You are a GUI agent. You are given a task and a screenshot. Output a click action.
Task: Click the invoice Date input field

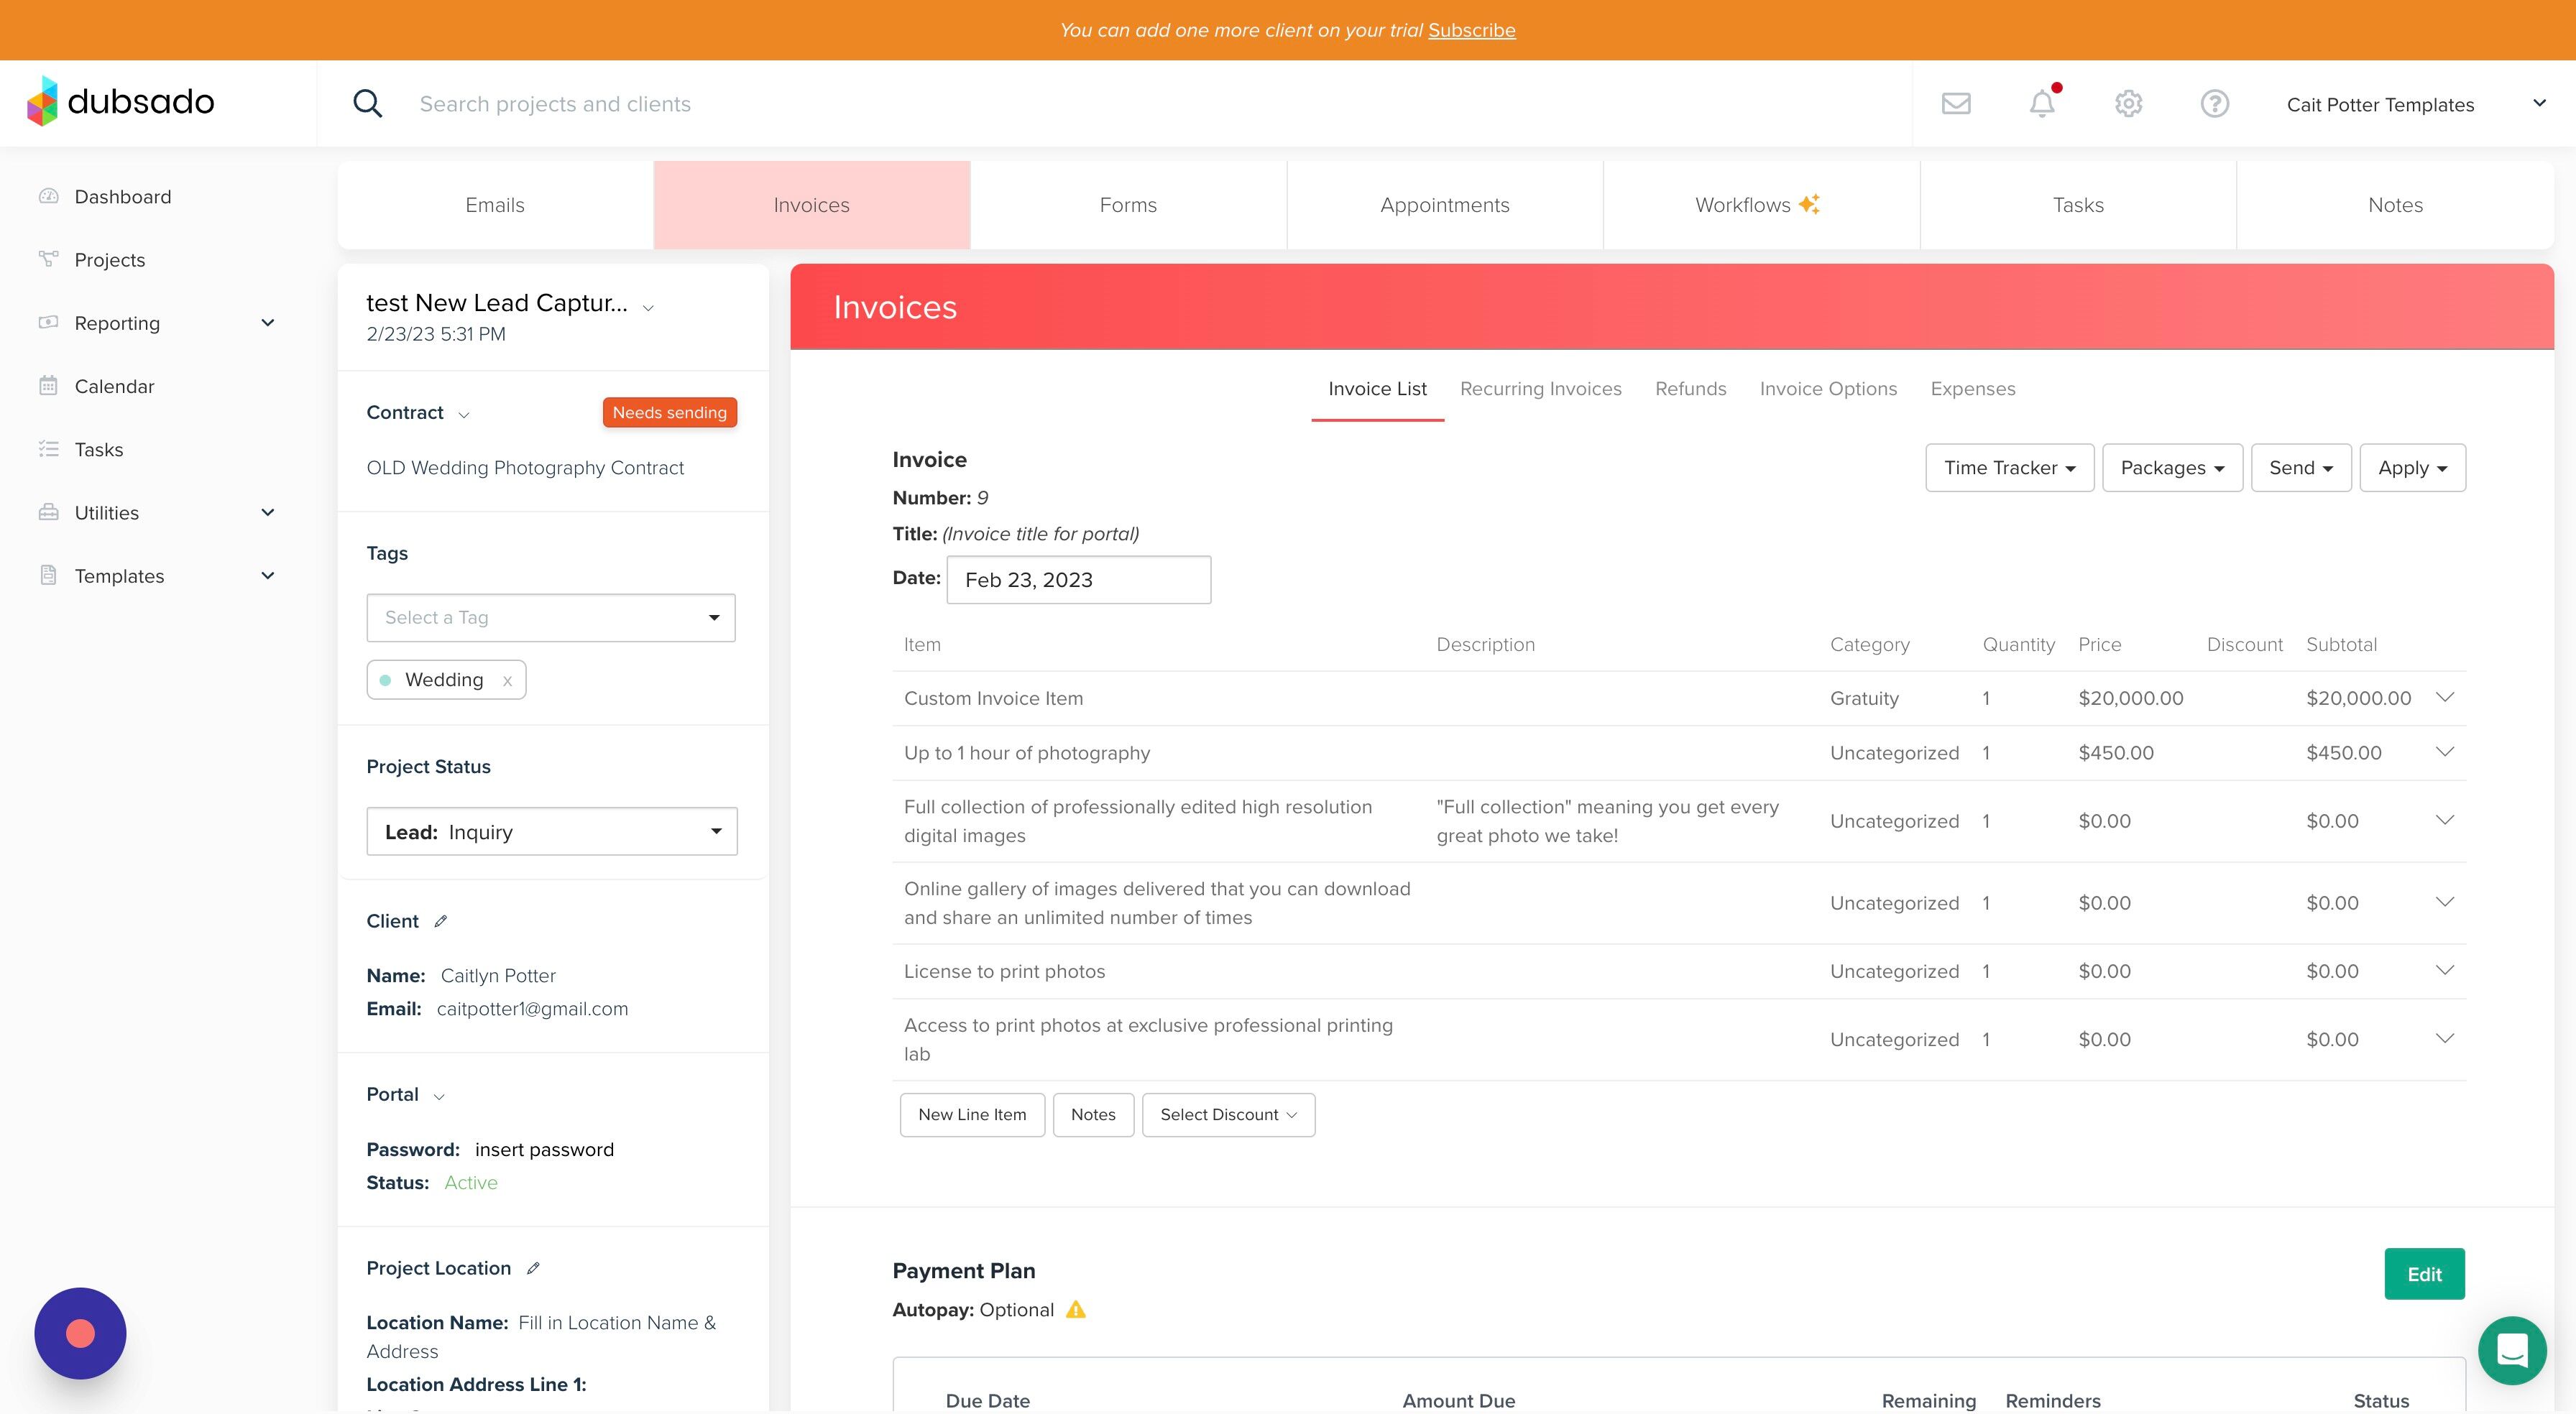coord(1078,580)
